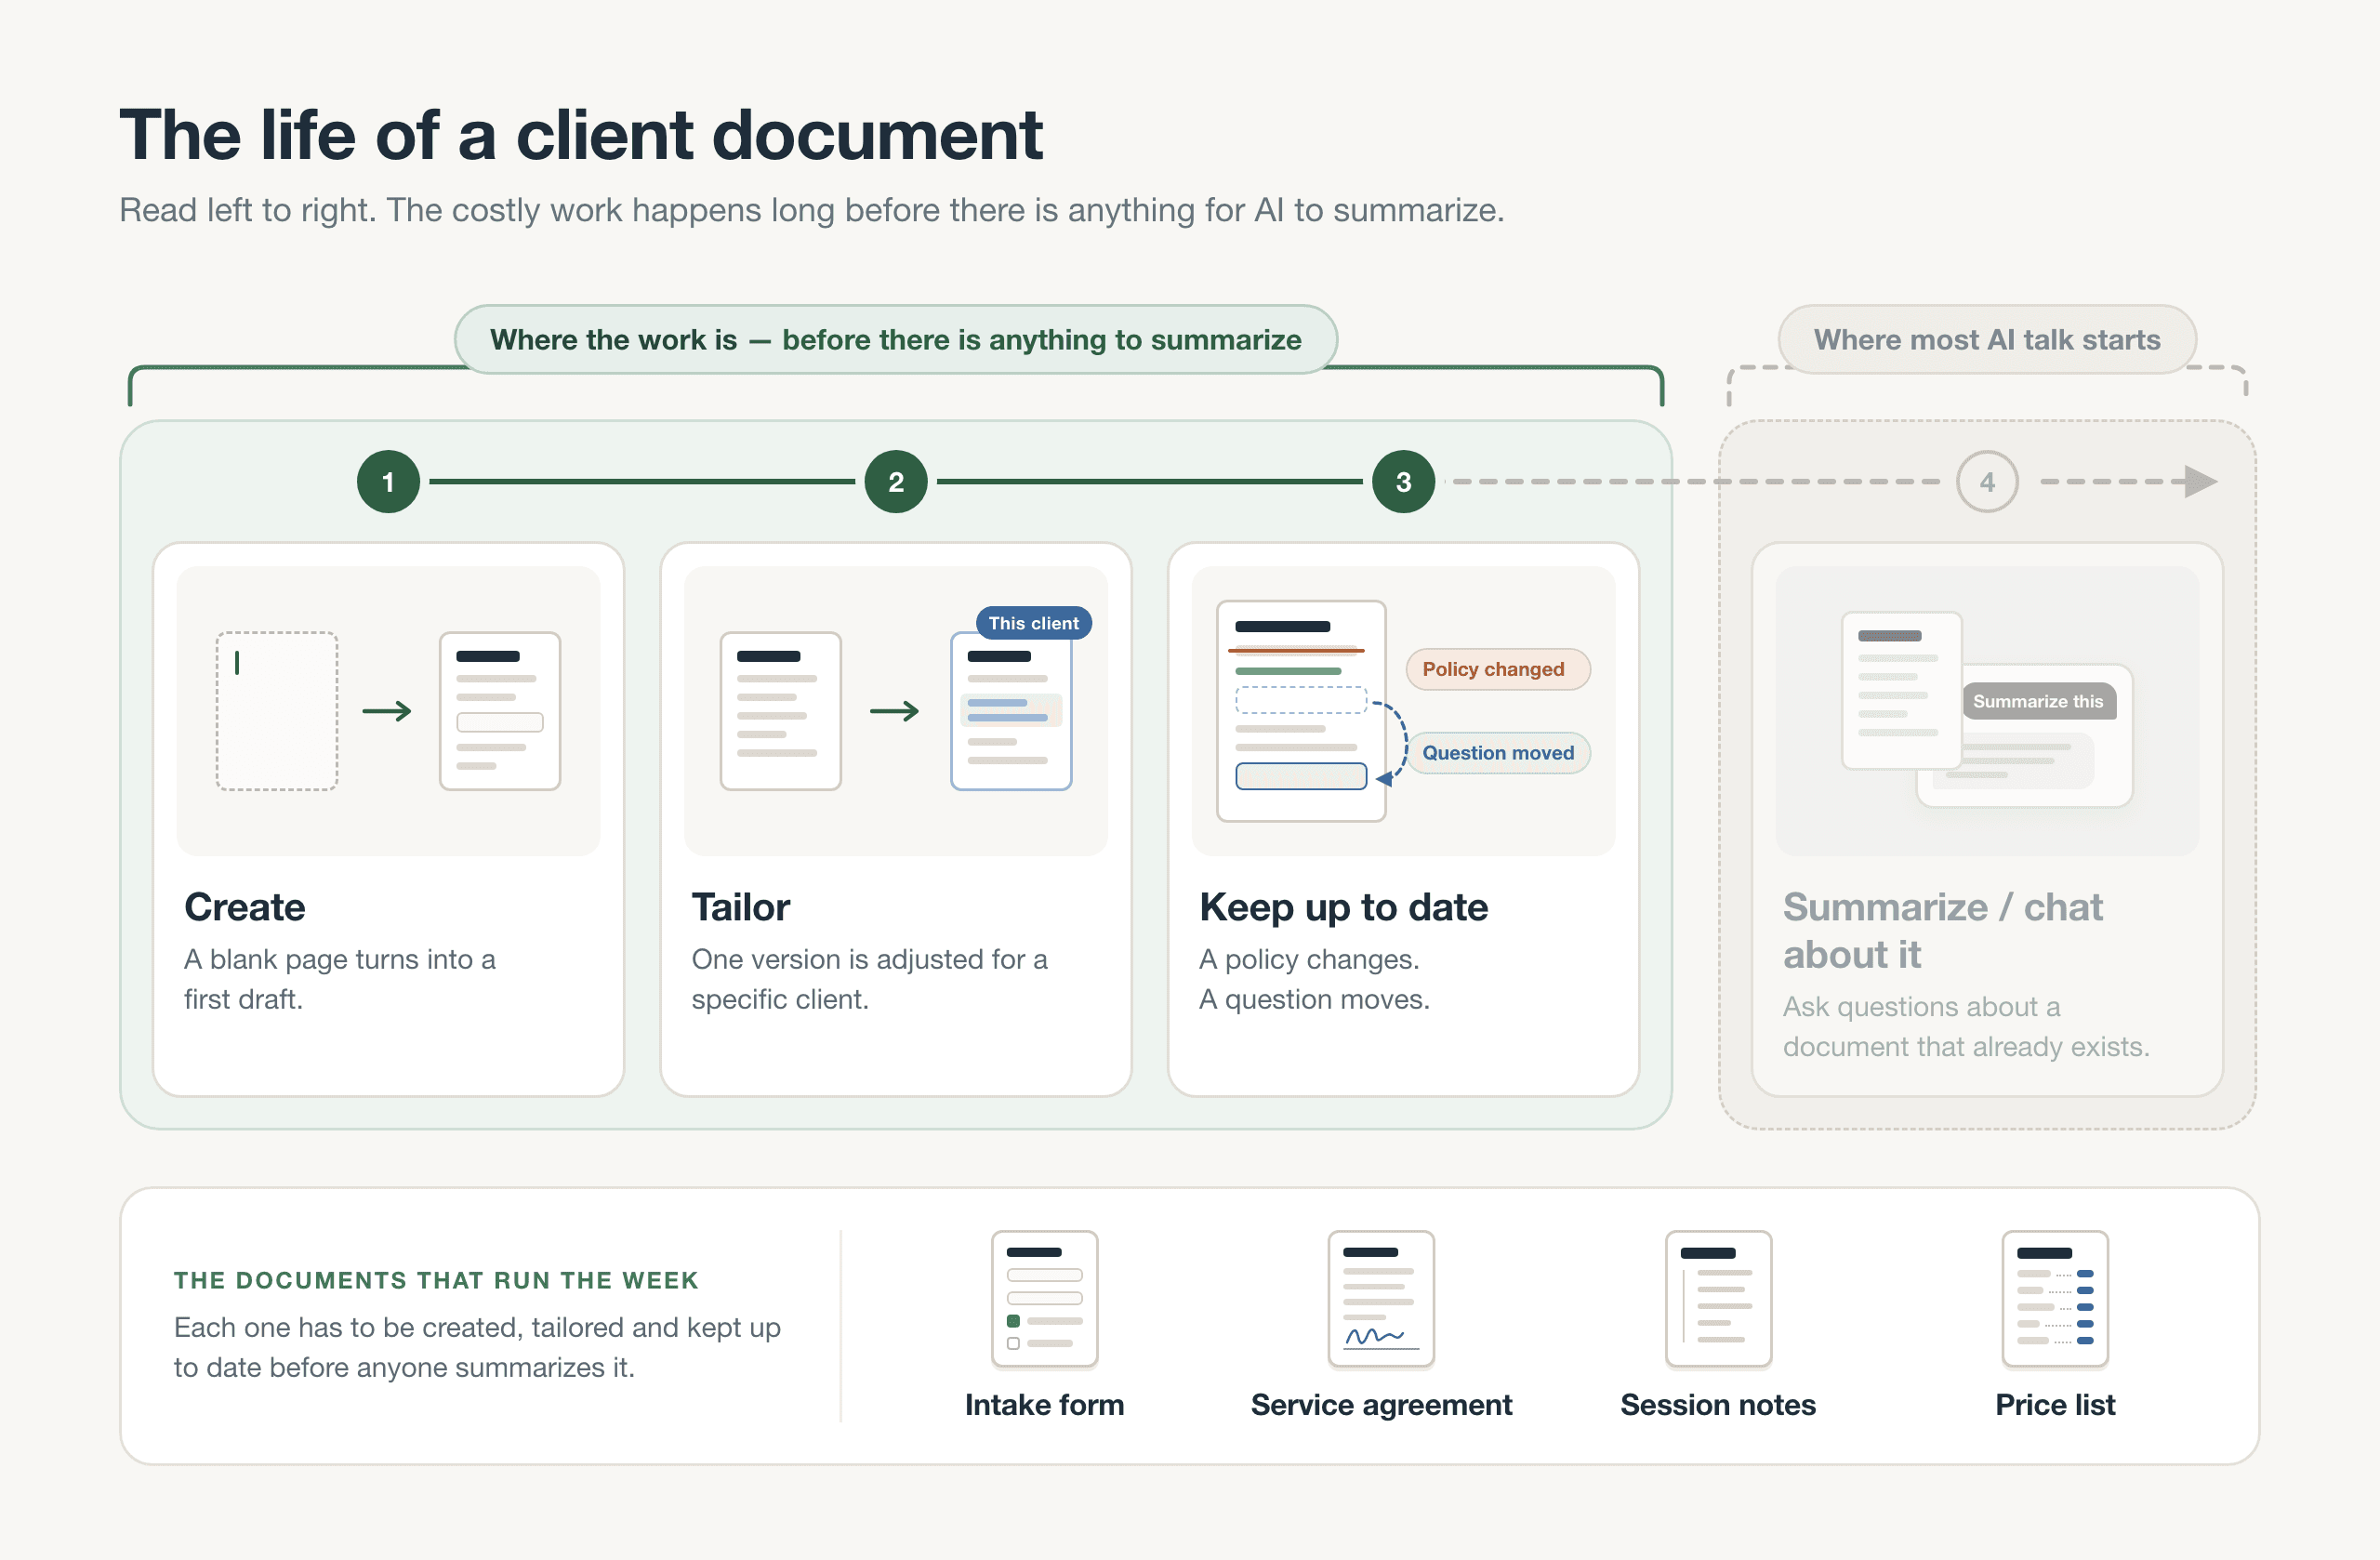Select step 1 circle marker
The height and width of the screenshot is (1560, 2380).
click(x=388, y=482)
